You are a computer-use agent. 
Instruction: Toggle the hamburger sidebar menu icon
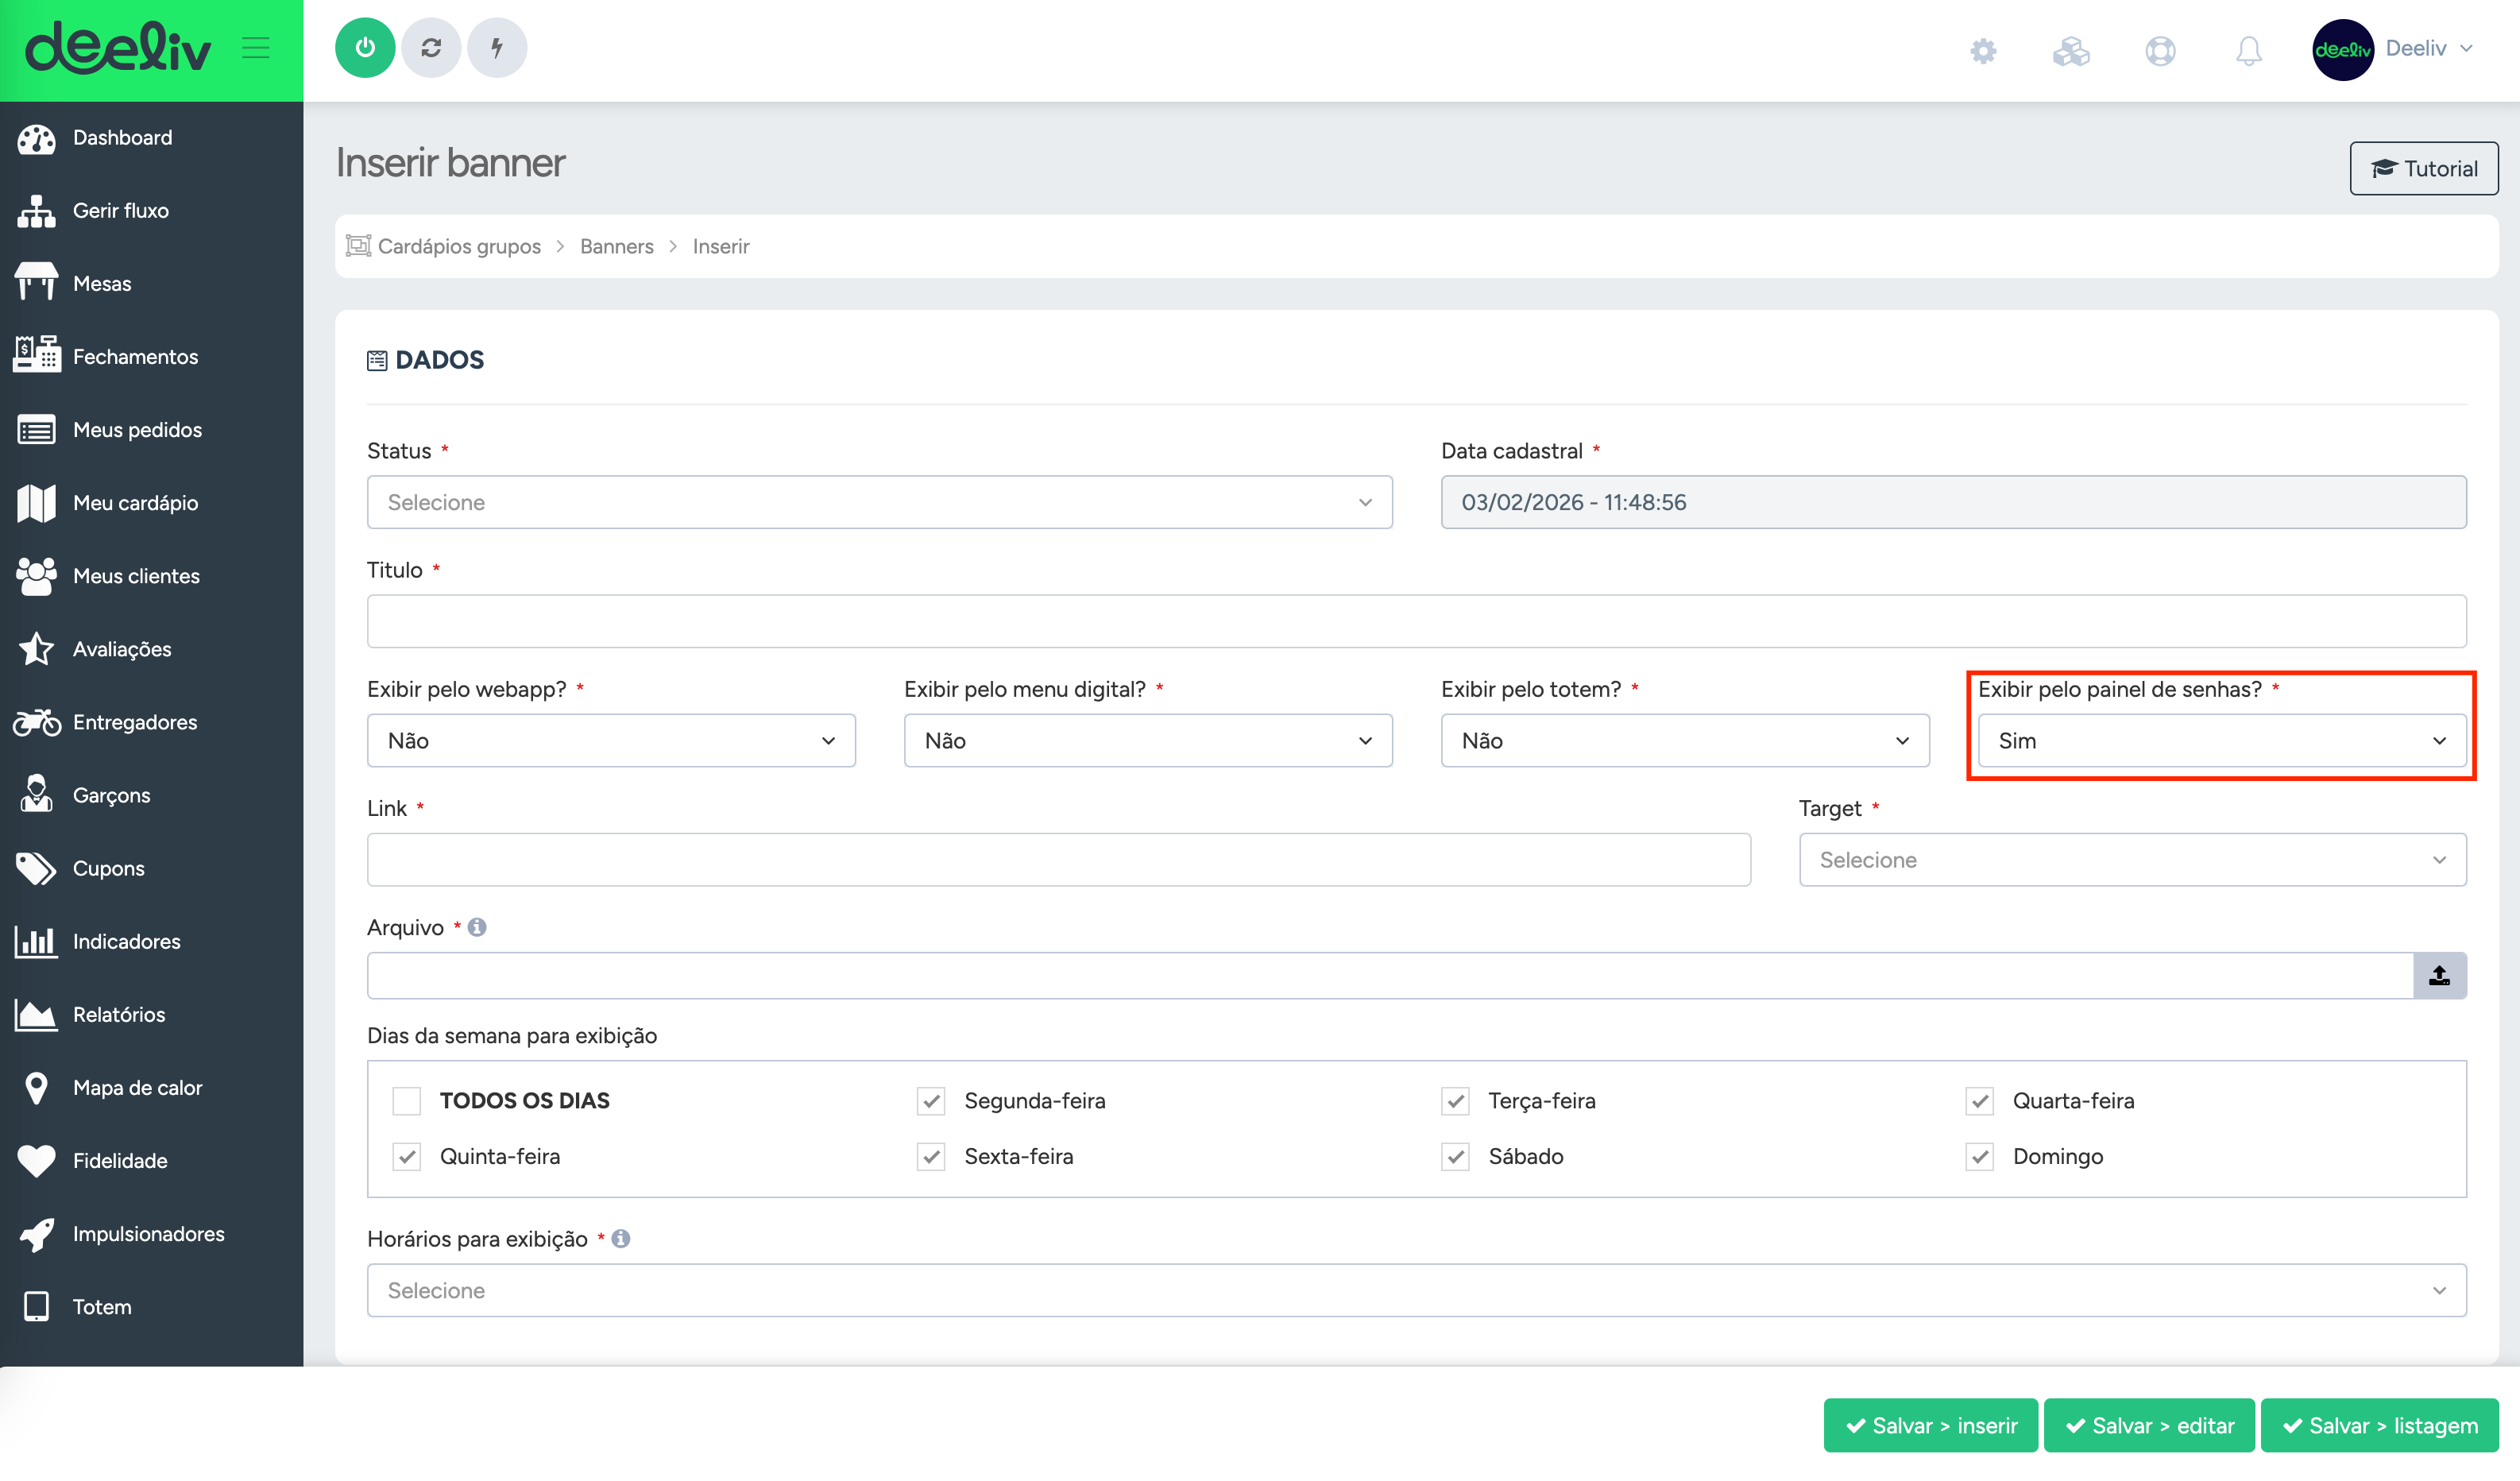[256, 48]
